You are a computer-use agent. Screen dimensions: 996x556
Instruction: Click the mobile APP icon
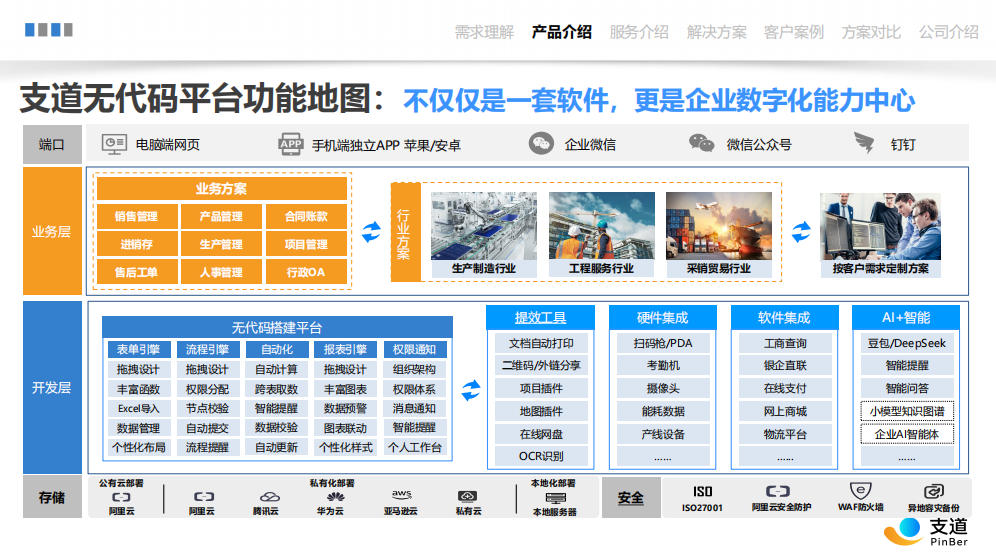coord(291,144)
